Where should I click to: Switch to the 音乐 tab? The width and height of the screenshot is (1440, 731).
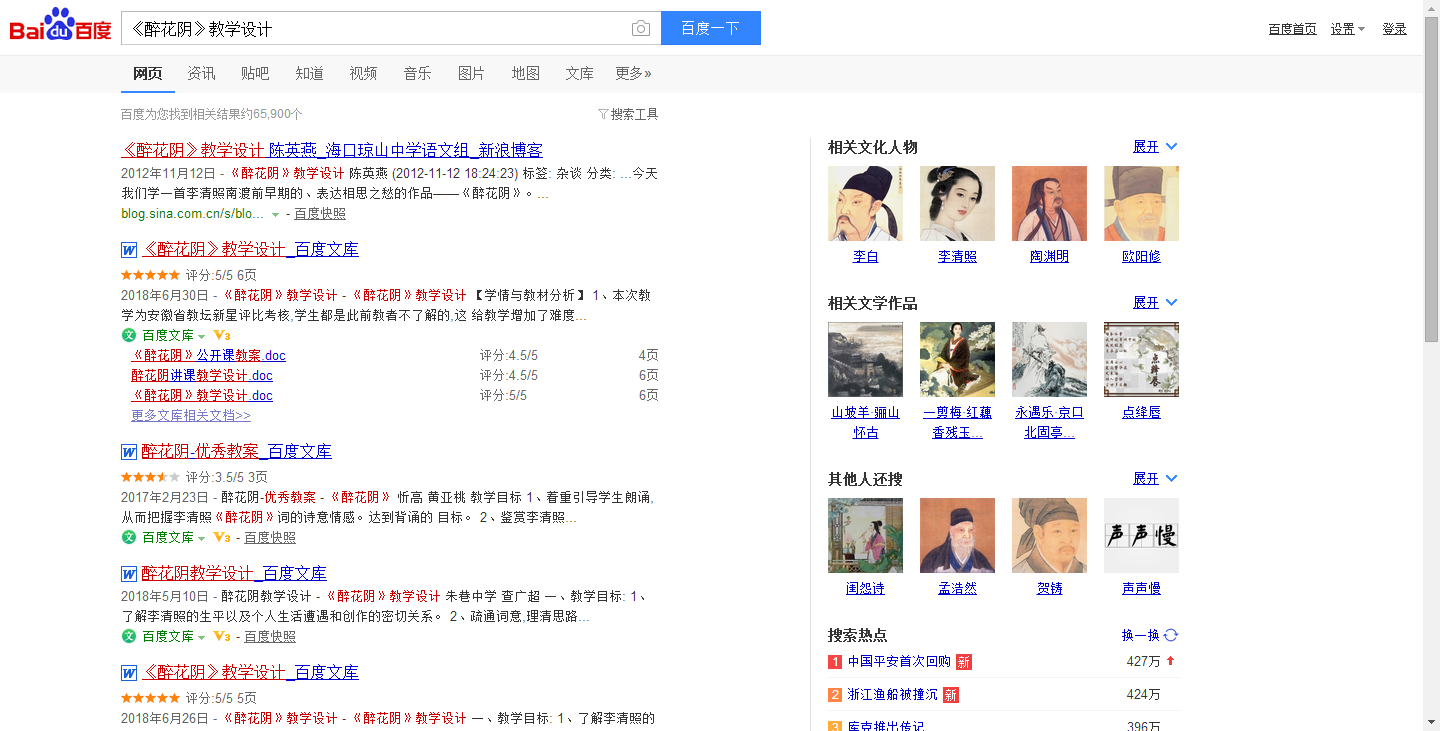coord(417,73)
